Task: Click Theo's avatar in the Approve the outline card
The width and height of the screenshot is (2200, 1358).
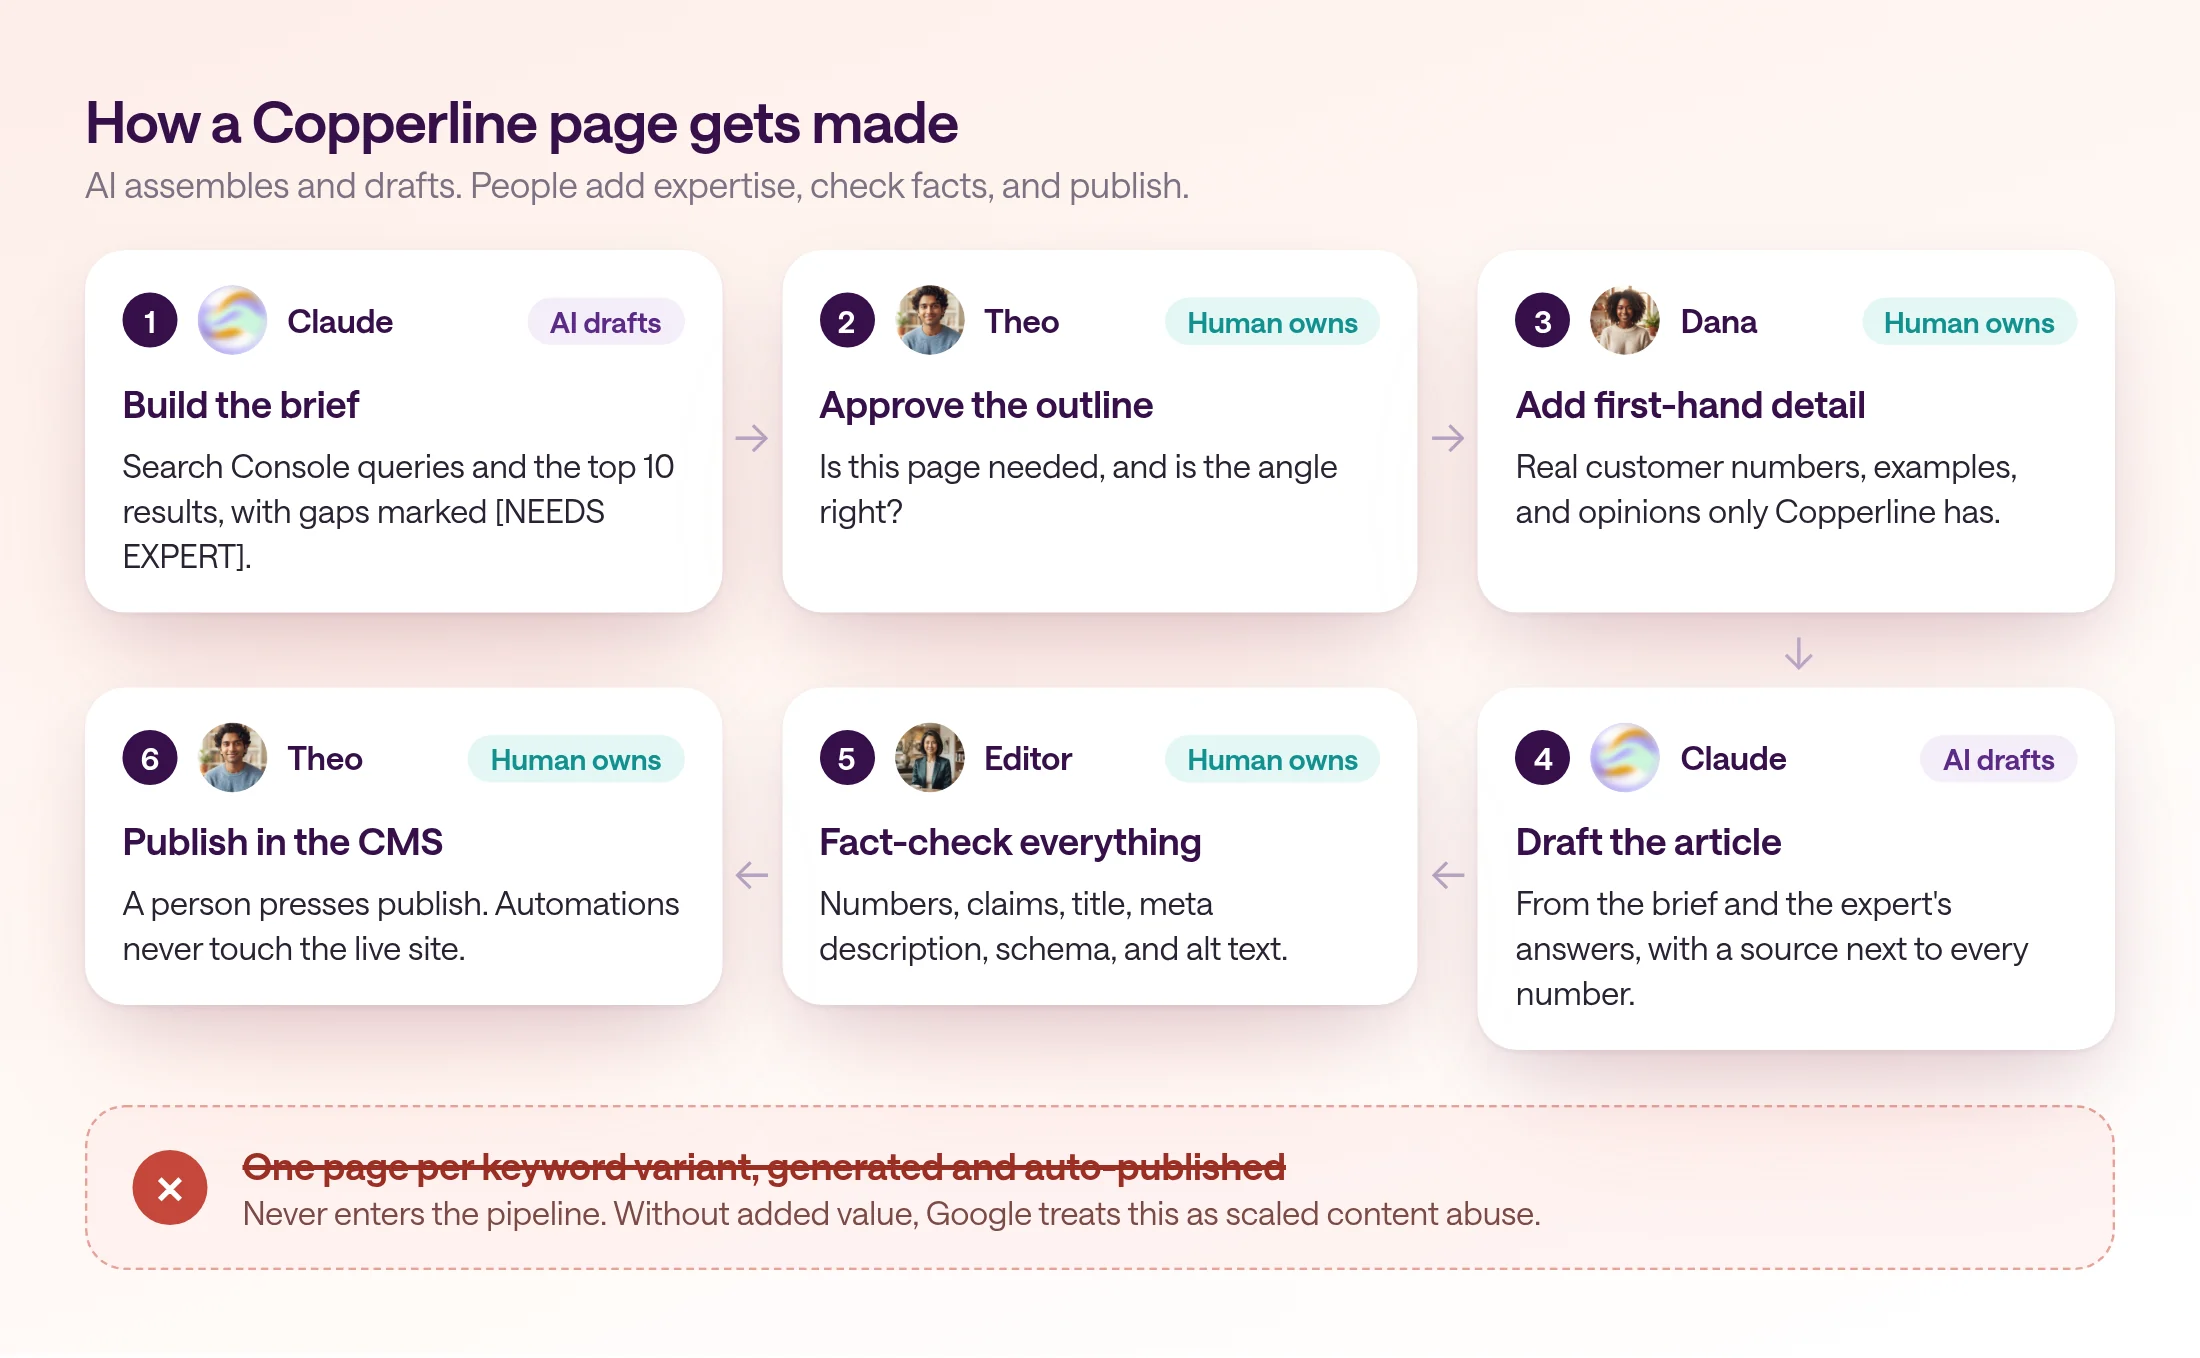Action: click(929, 321)
